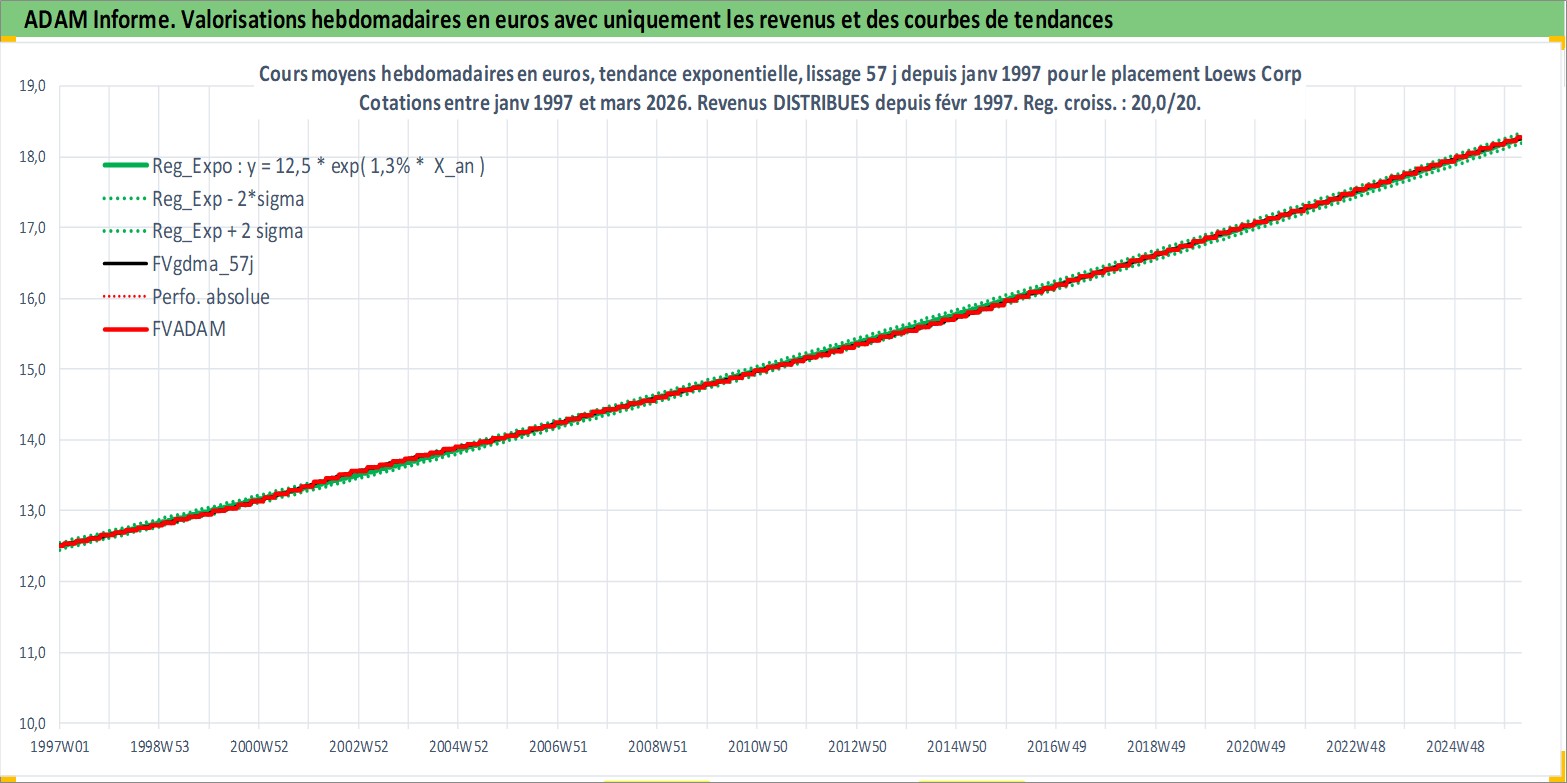Click the x-axis label '2022W48'
This screenshot has width=1567, height=783.
pos(1355,746)
